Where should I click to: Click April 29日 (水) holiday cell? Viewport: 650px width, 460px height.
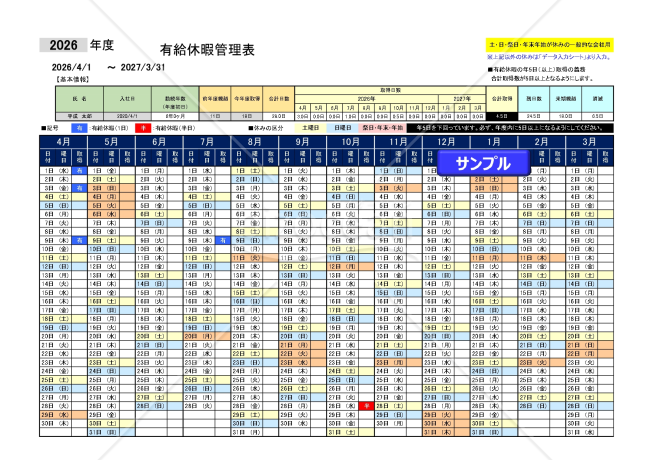click(x=63, y=414)
